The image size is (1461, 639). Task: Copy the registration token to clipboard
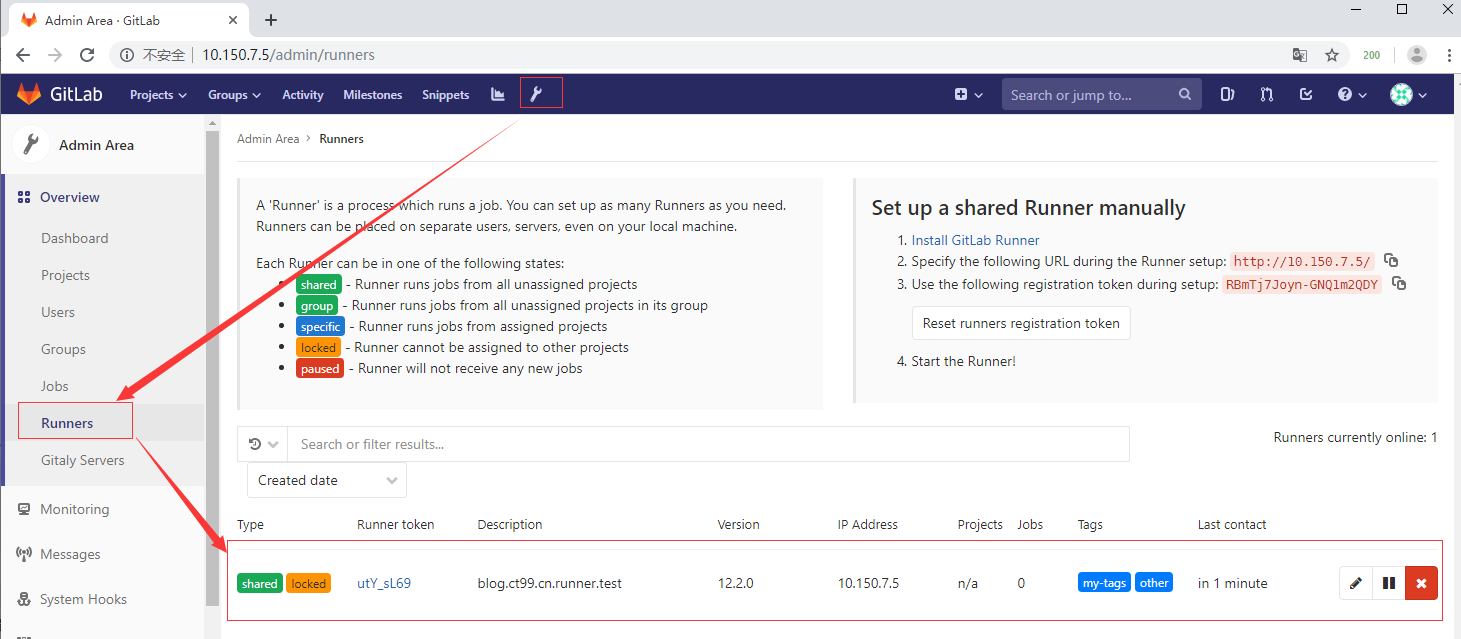click(1399, 284)
